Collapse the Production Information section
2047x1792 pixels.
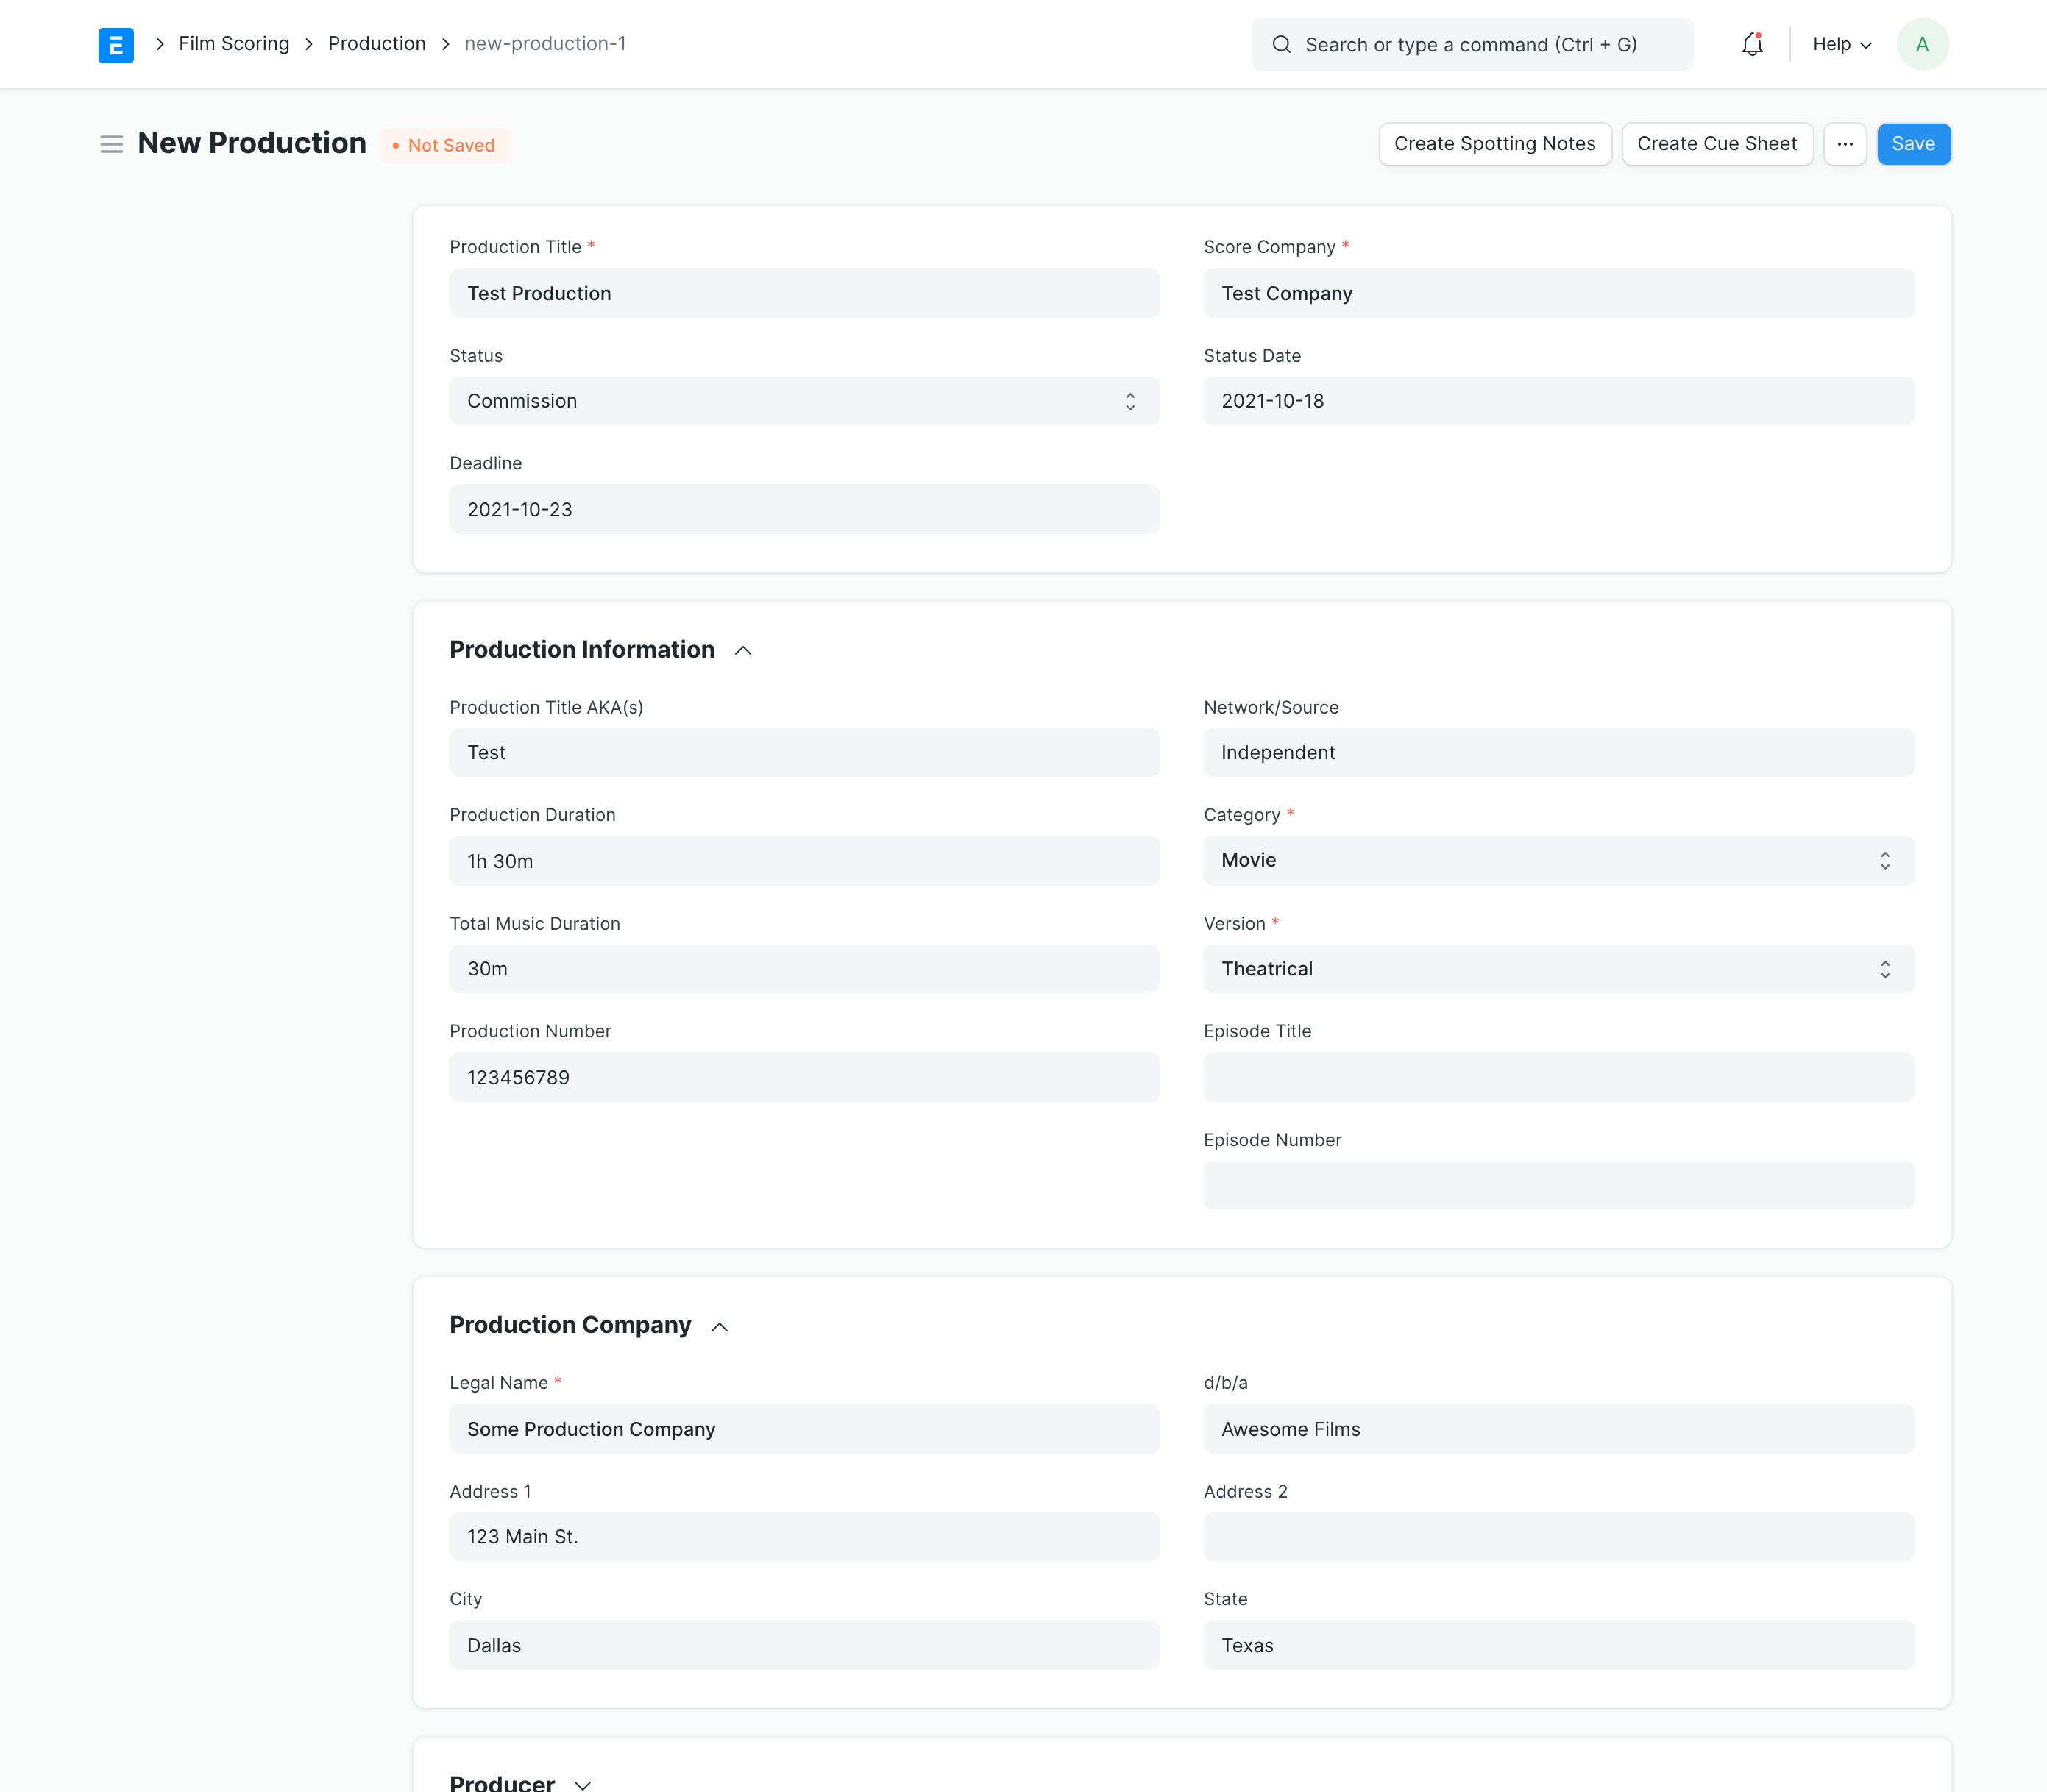point(743,651)
